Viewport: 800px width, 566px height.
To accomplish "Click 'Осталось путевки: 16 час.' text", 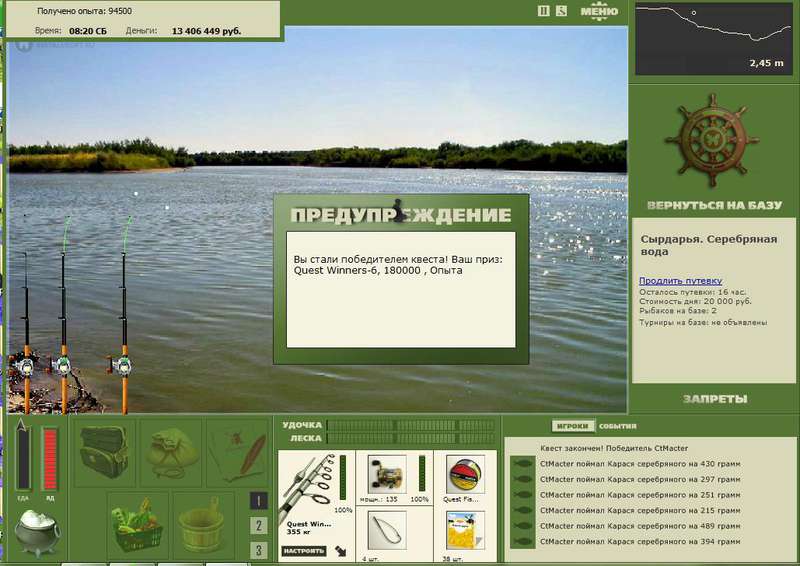I will pos(692,292).
